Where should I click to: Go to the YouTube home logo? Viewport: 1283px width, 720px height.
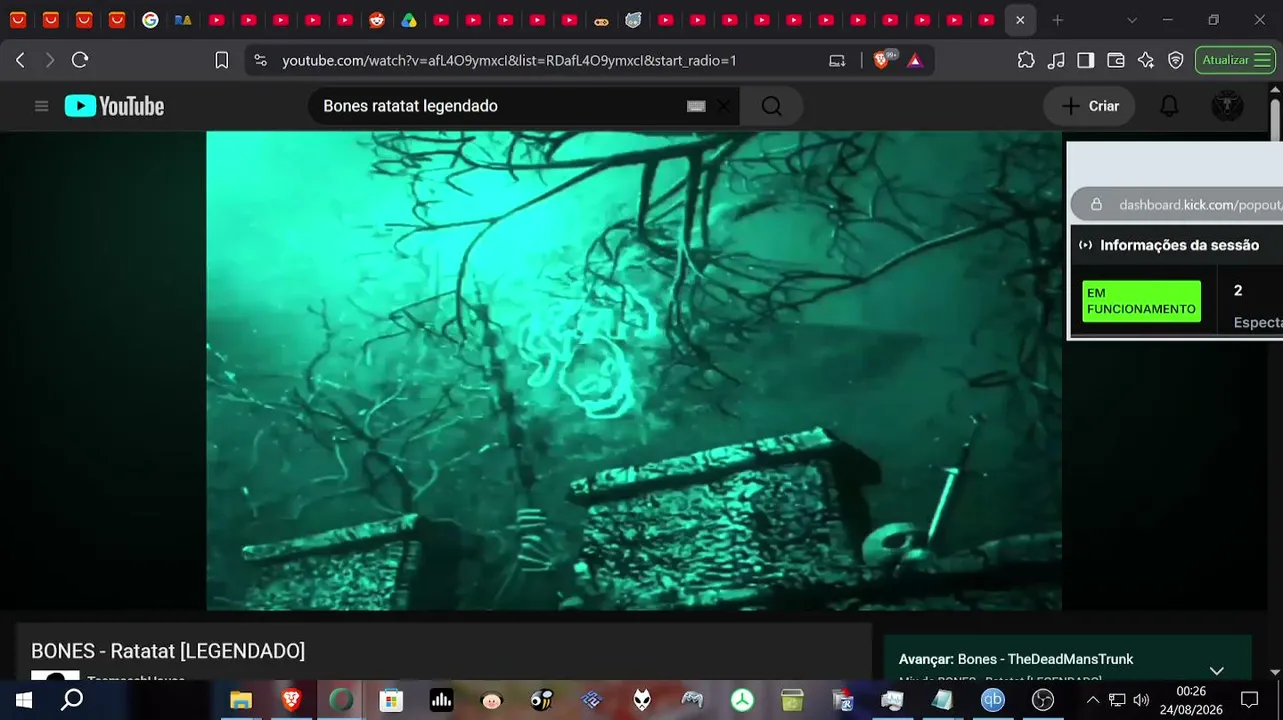pos(114,106)
